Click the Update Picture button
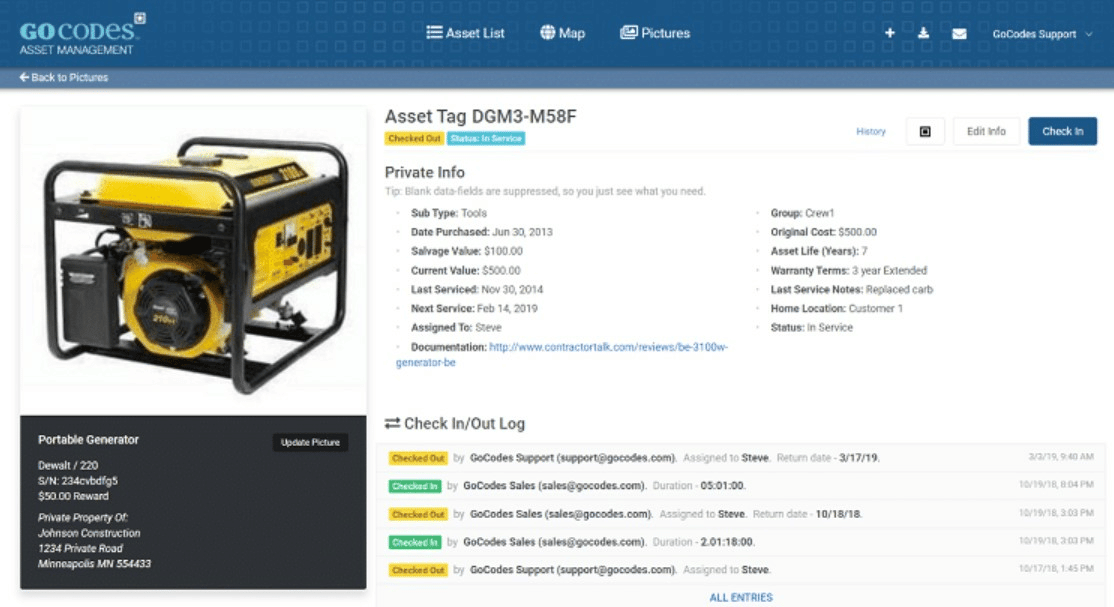The width and height of the screenshot is (1114, 607). coord(310,442)
